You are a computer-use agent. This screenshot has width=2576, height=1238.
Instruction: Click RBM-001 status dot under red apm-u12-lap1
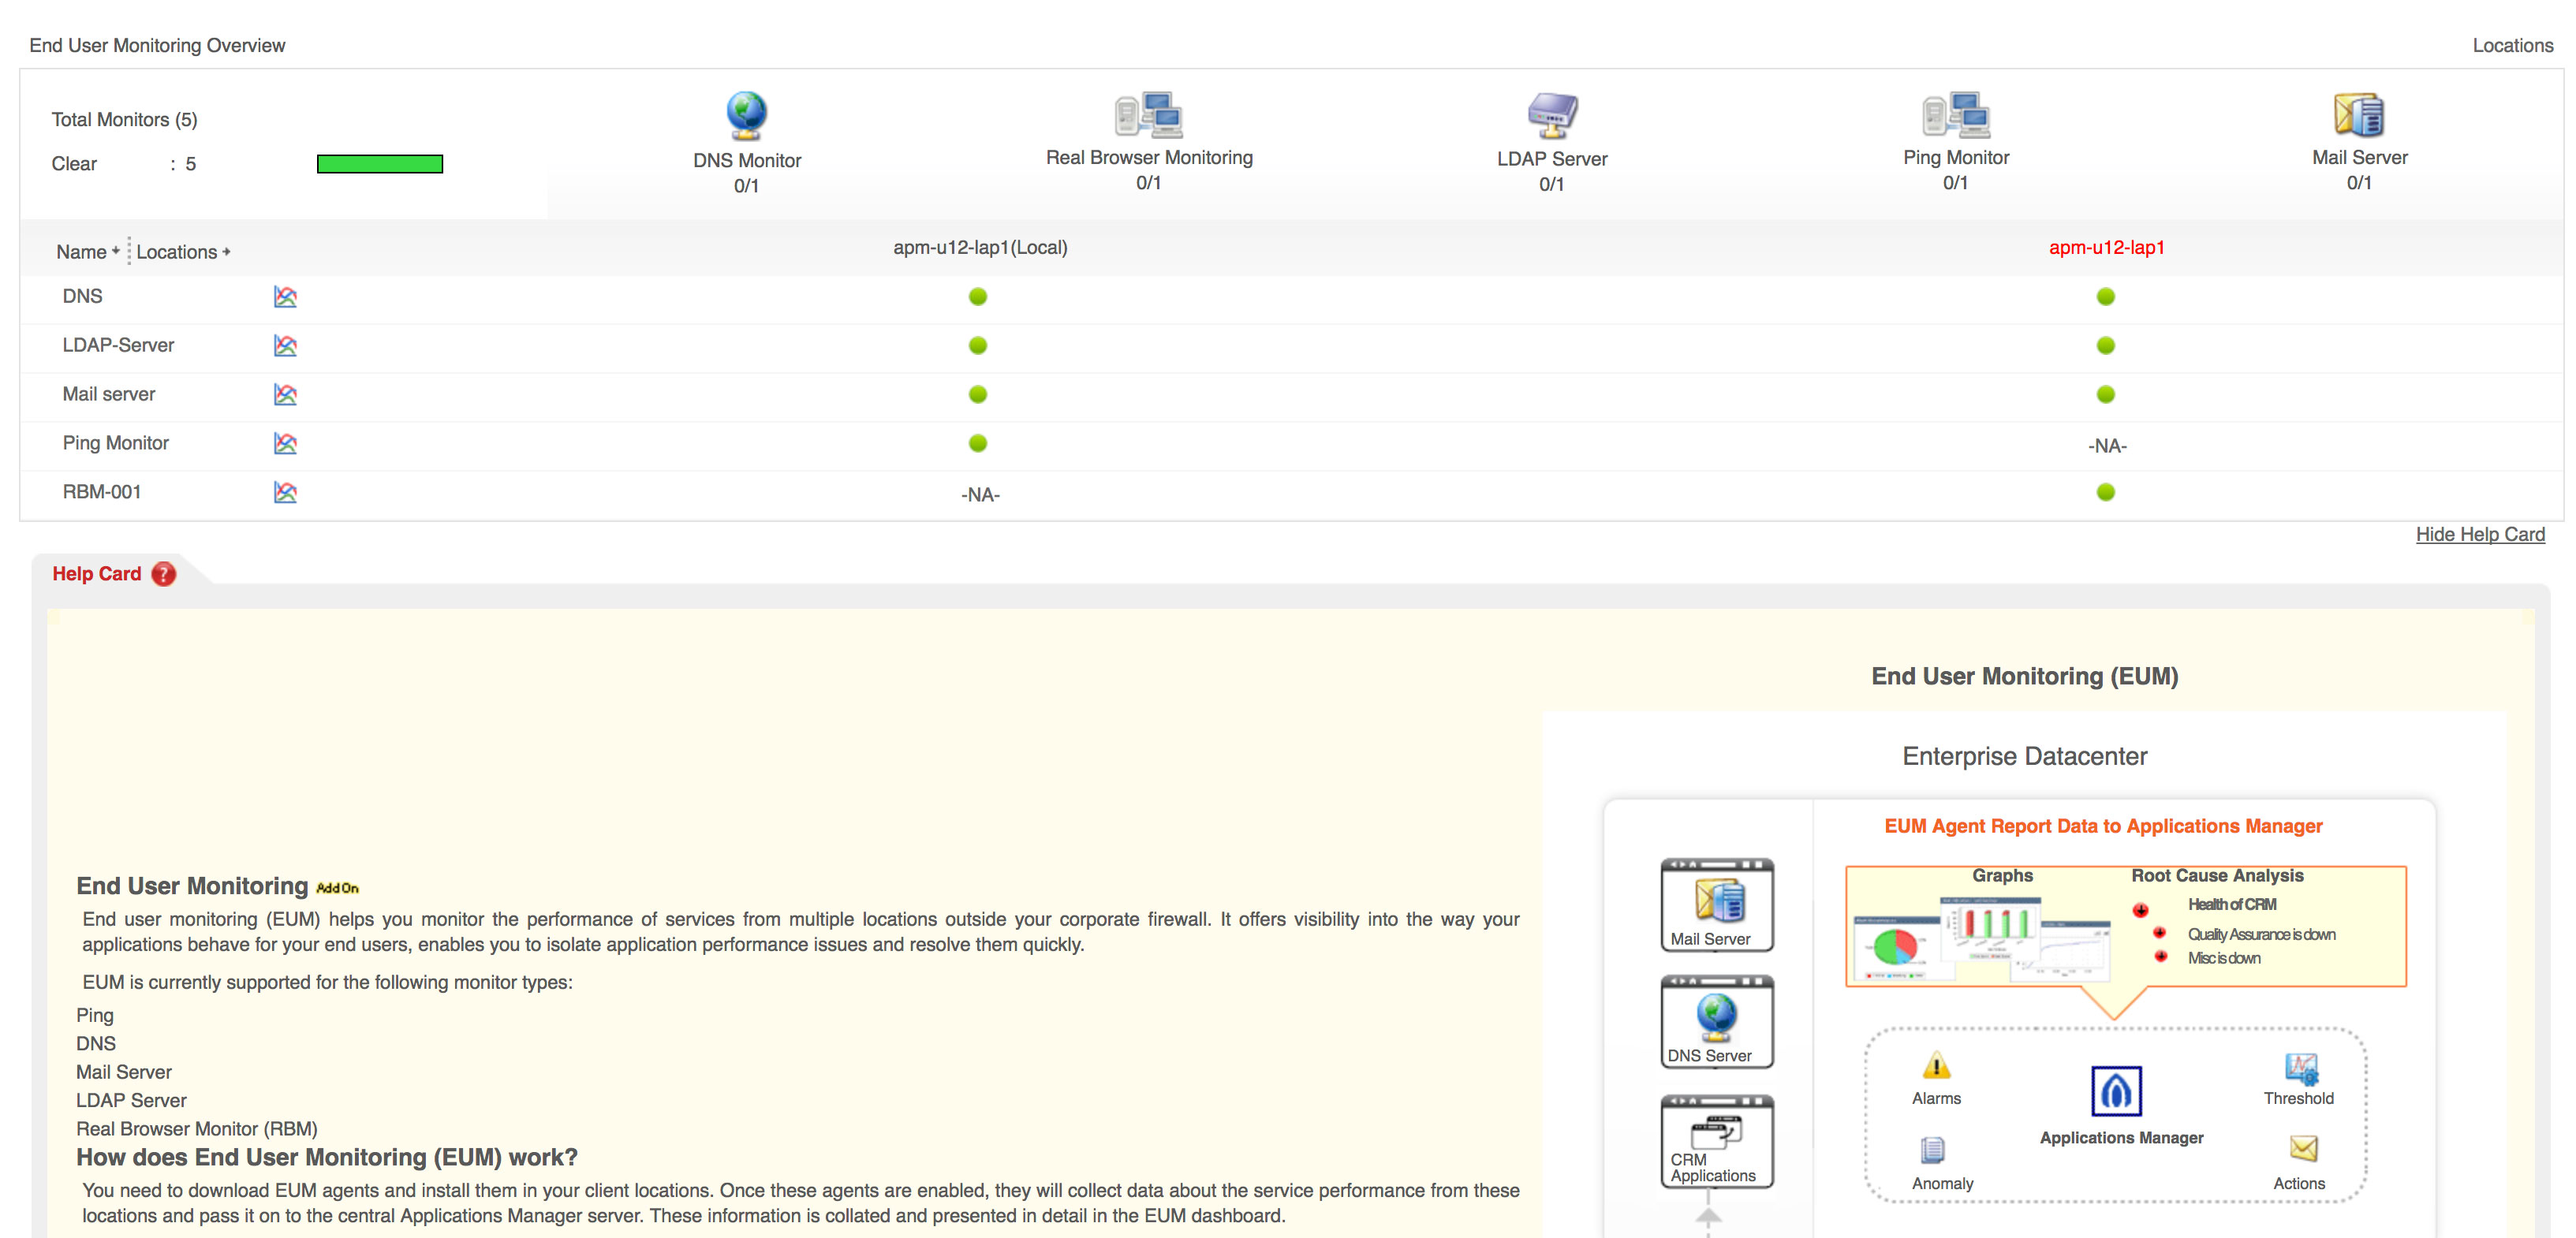pos(2106,493)
